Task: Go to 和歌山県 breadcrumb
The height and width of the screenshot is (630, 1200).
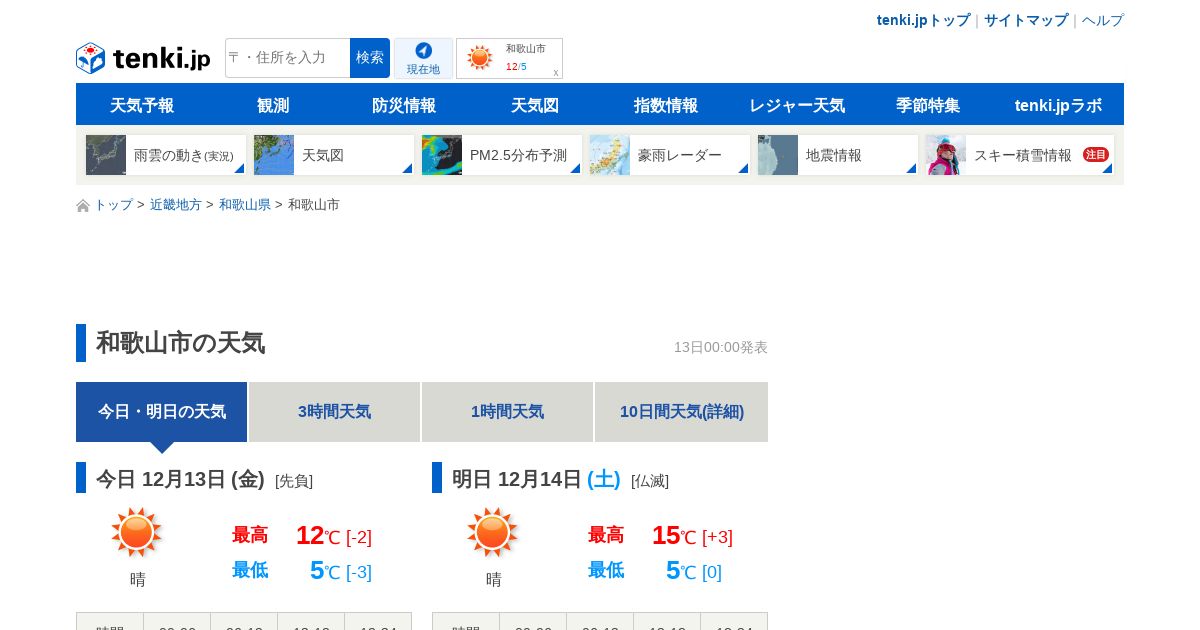Action: pos(245,205)
